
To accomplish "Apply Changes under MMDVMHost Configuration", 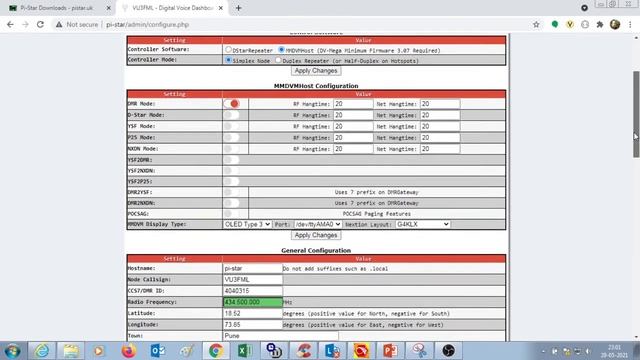I will coord(316,235).
